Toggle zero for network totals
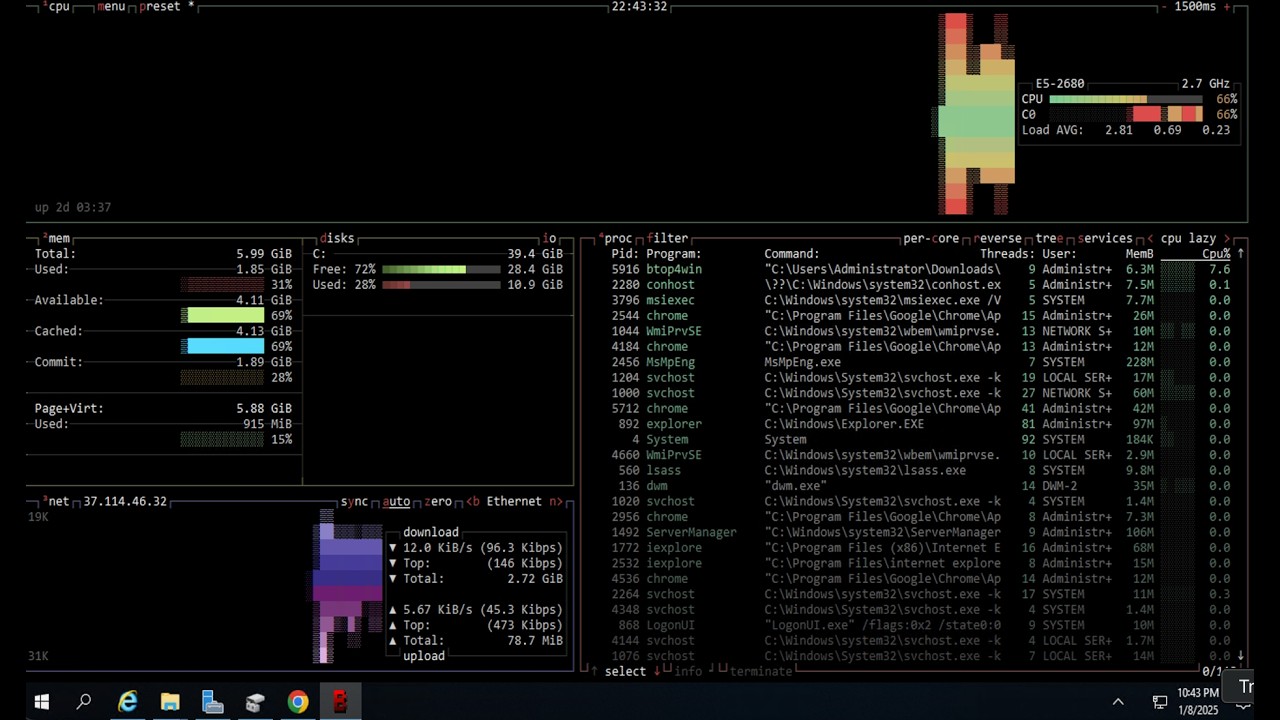This screenshot has width=1280, height=720. coord(437,502)
